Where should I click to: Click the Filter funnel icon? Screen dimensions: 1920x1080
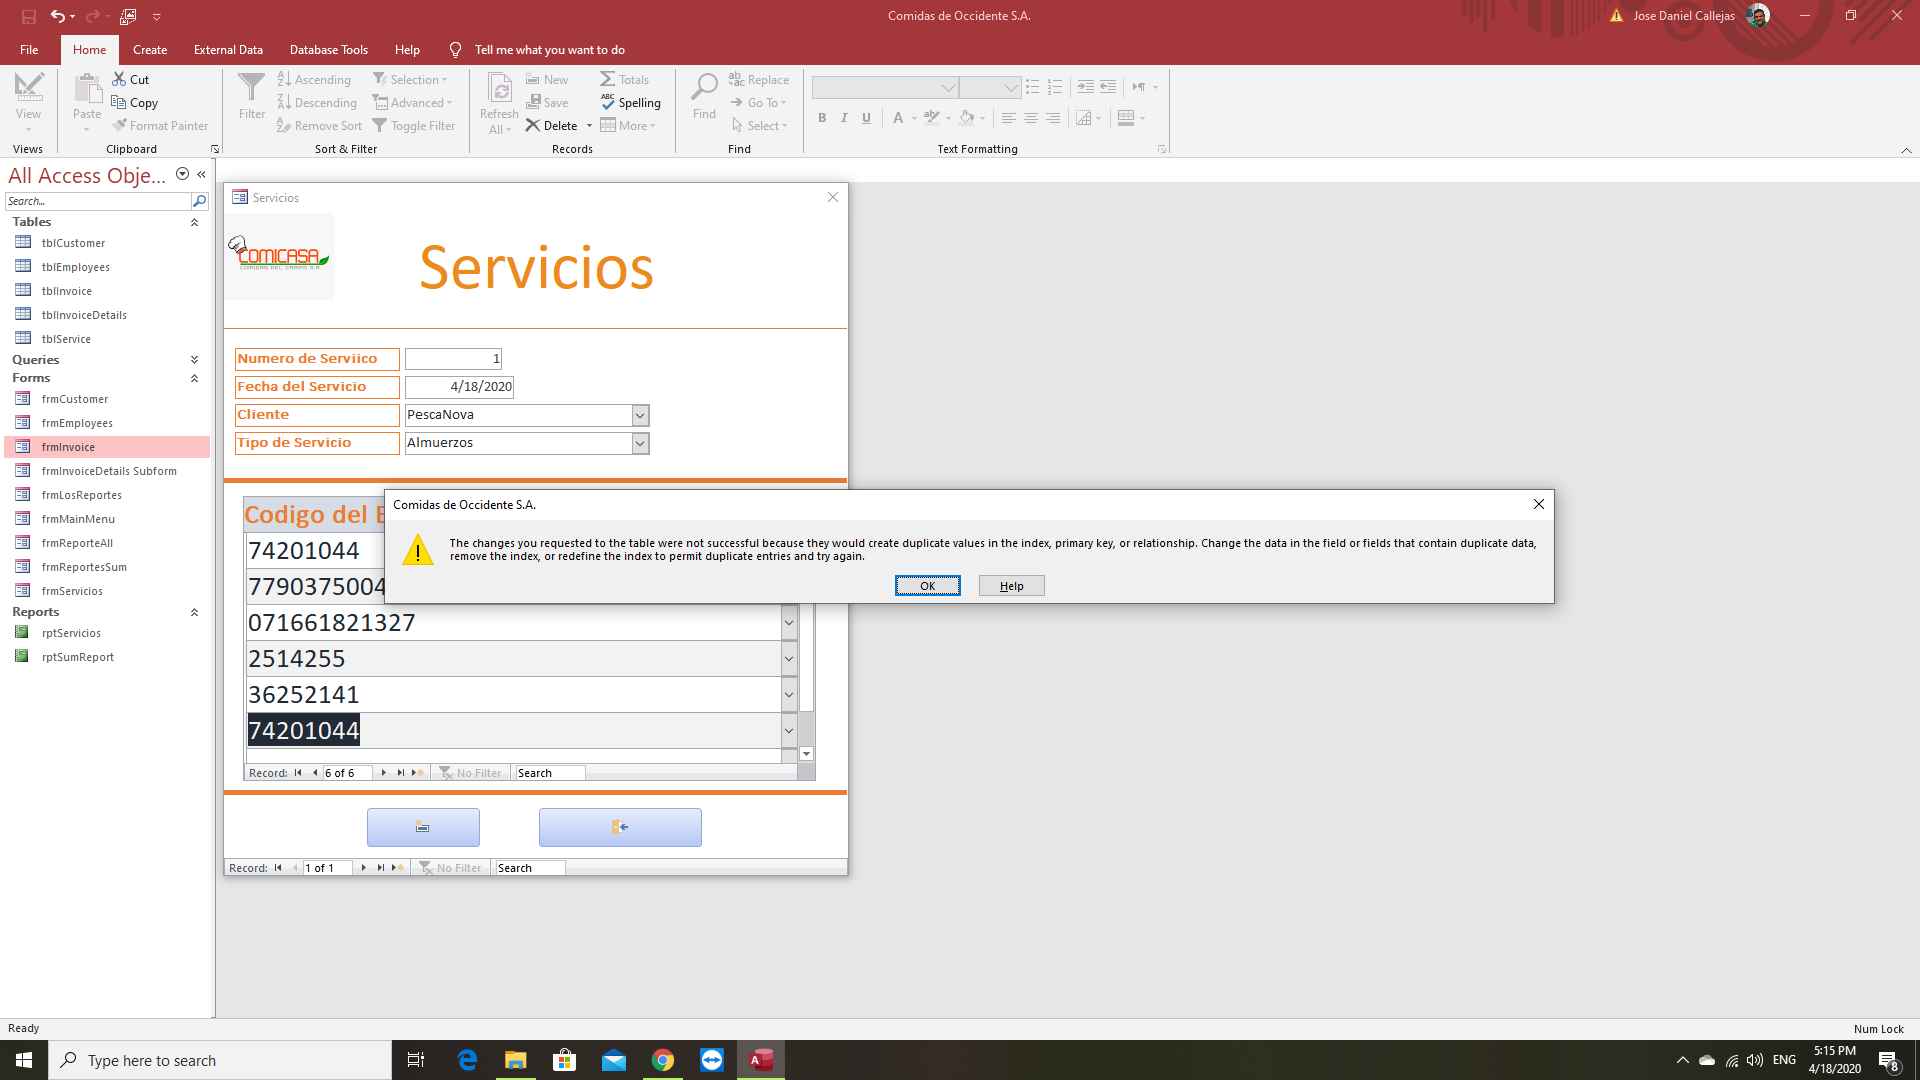pos(252,88)
